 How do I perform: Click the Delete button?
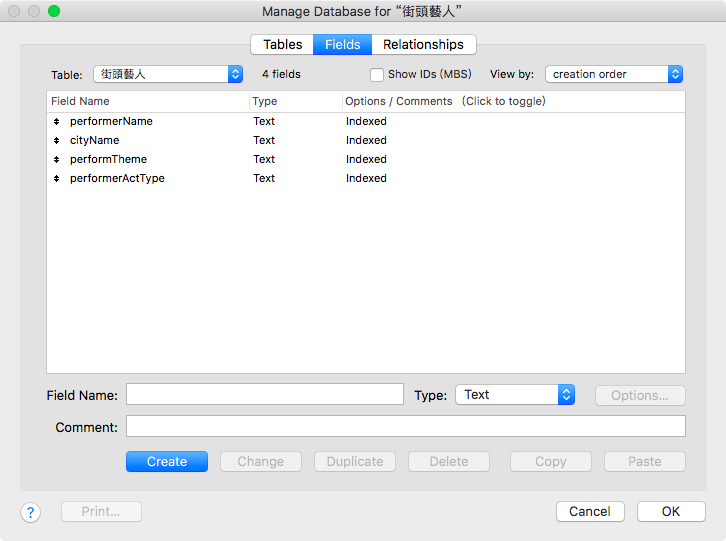[x=449, y=461]
